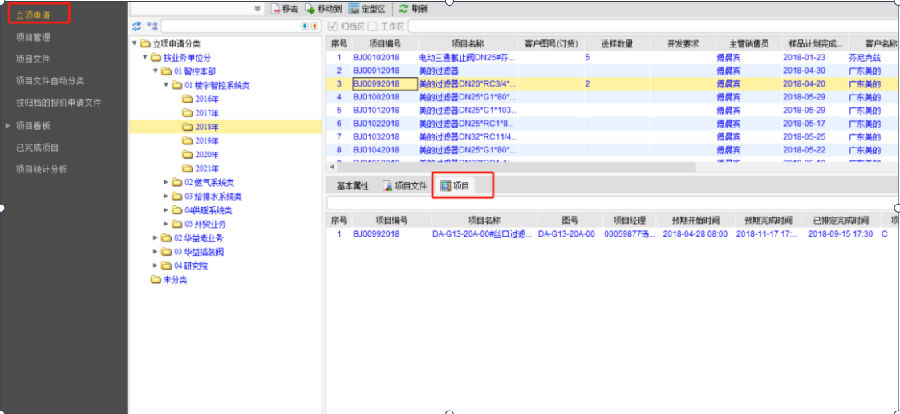Toggle the 工作区 checkbox

(373, 26)
